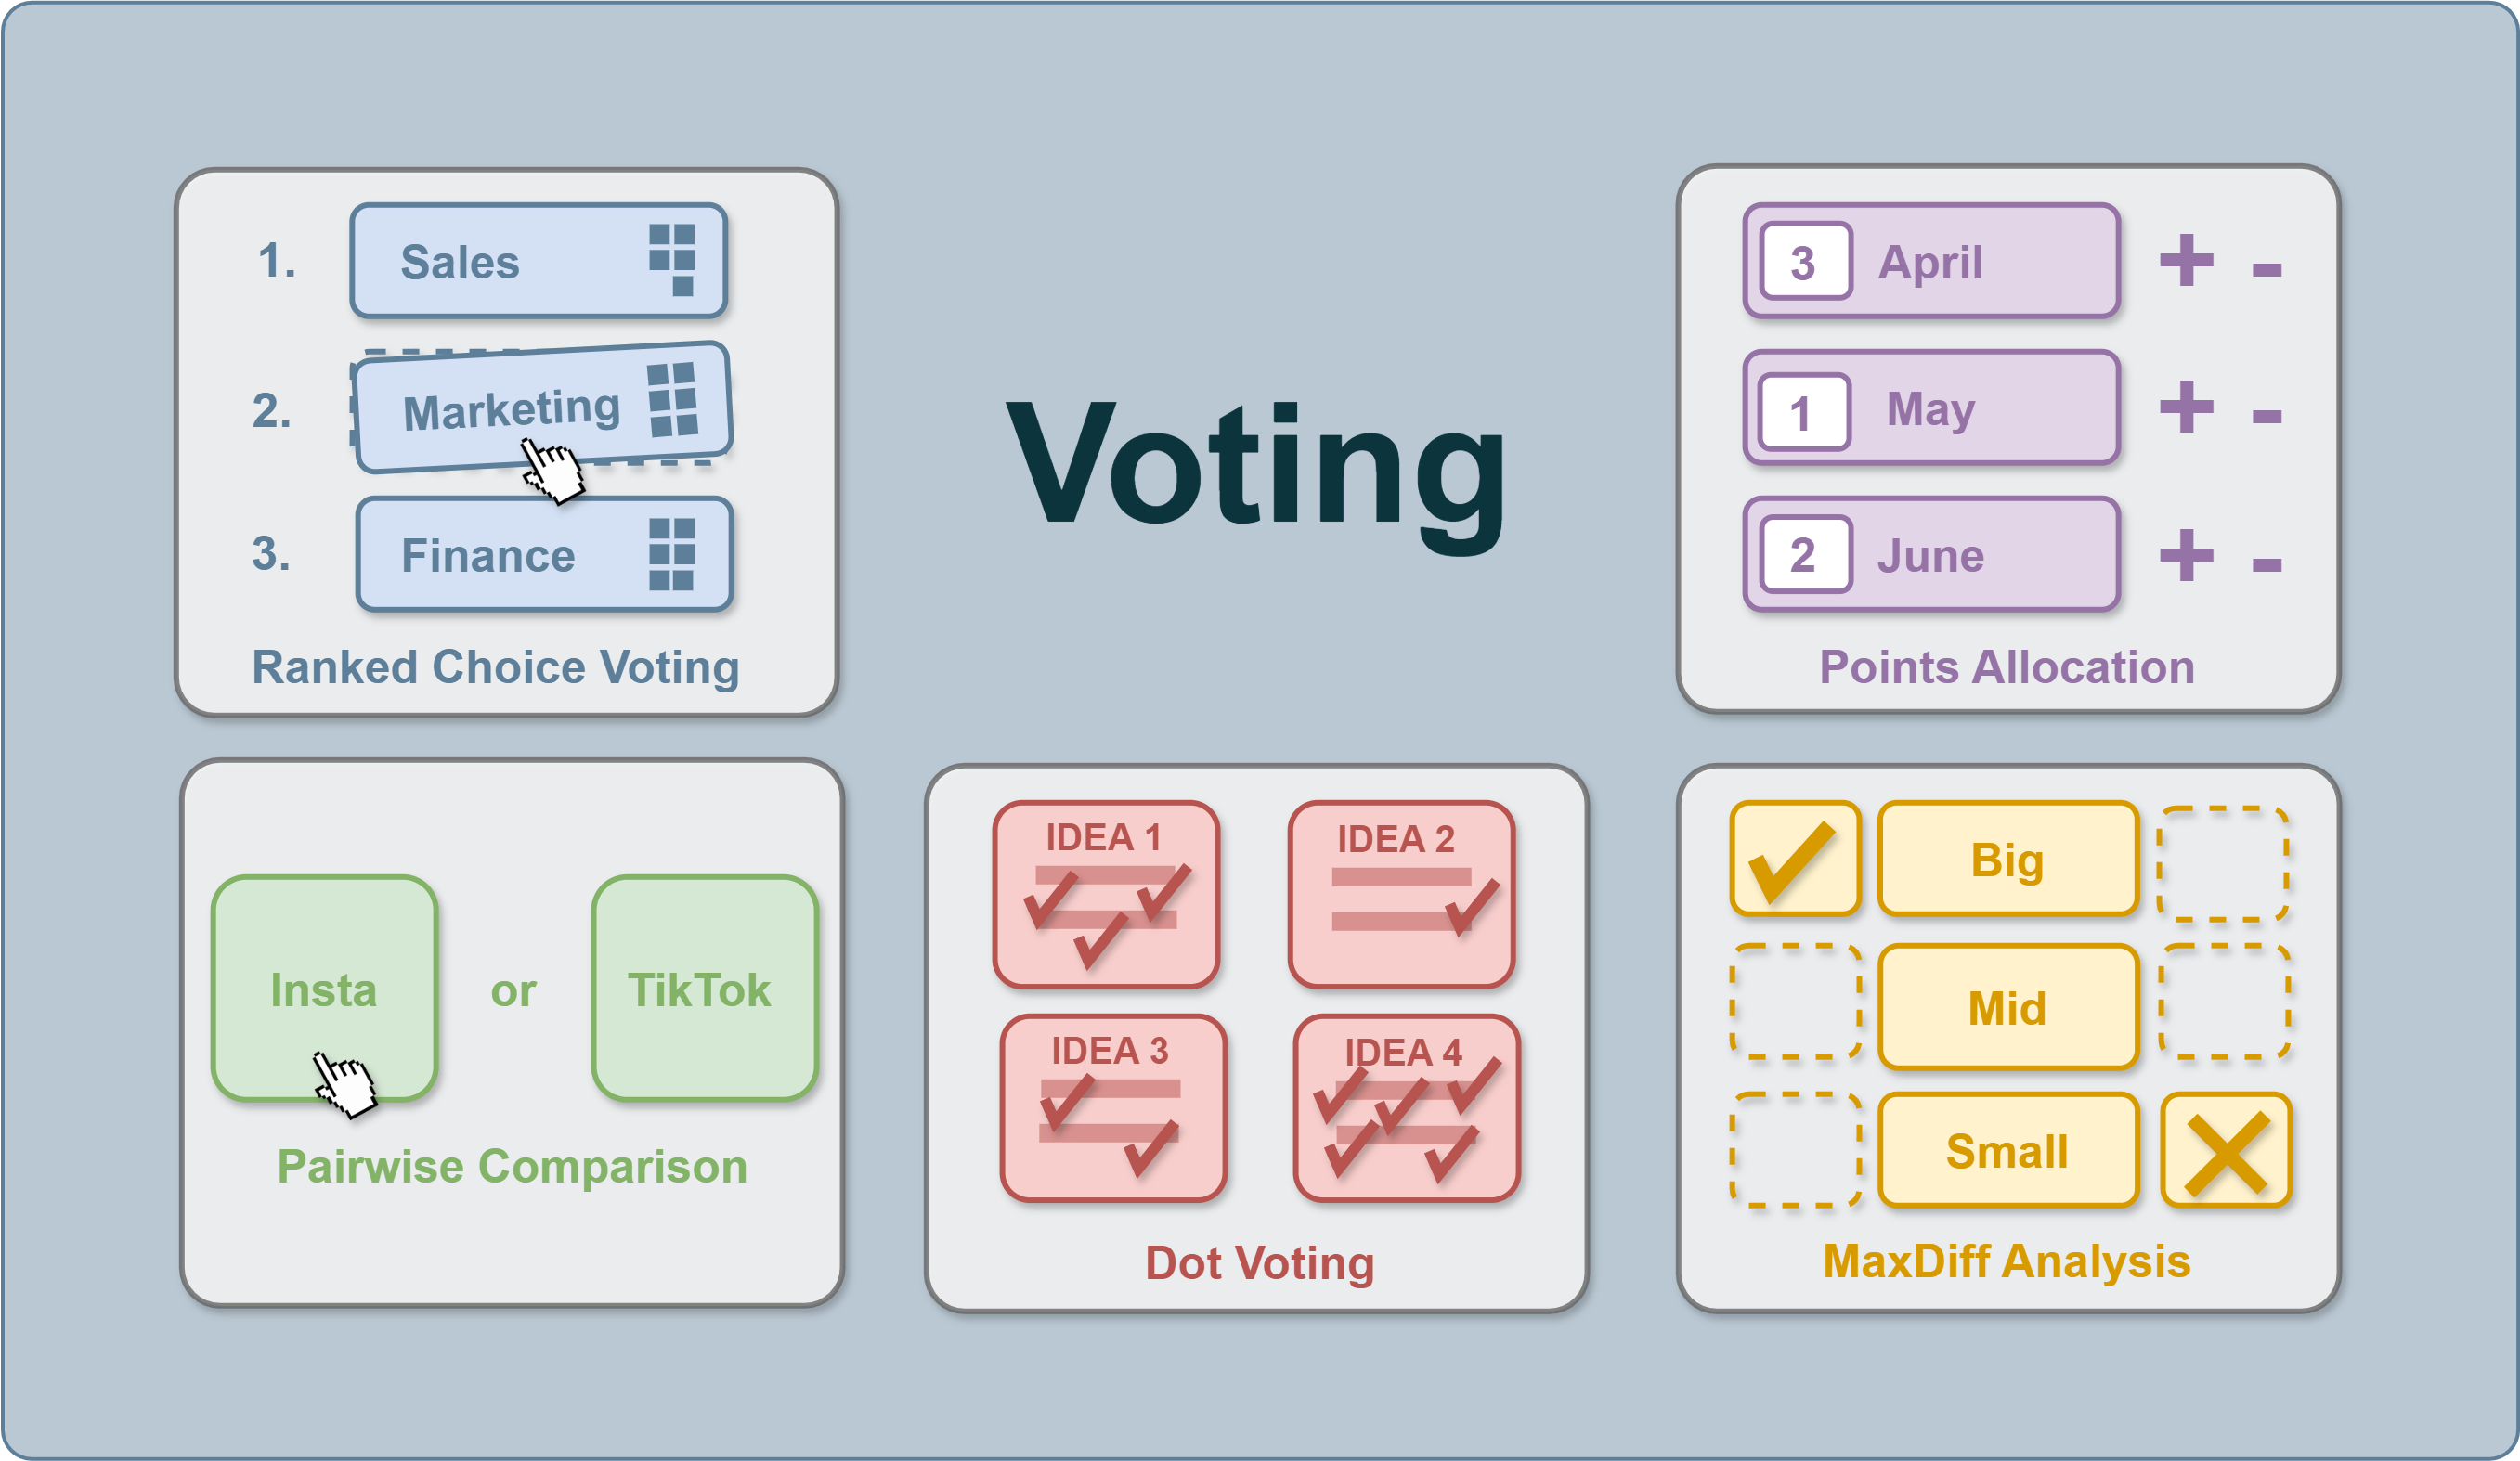Select the IDEA 4 card
The width and height of the screenshot is (2520, 1461).
1407,1108
